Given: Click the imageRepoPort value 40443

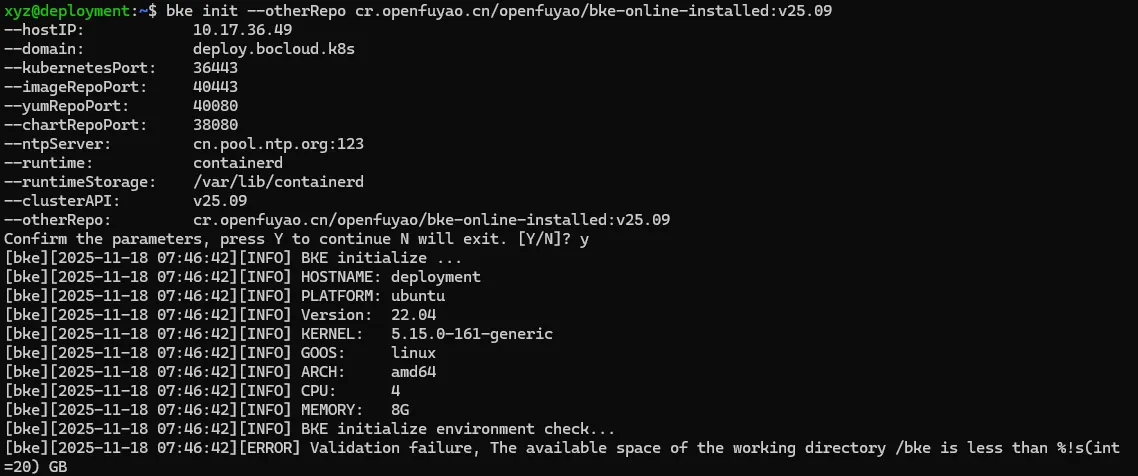Looking at the screenshot, I should (x=215, y=86).
